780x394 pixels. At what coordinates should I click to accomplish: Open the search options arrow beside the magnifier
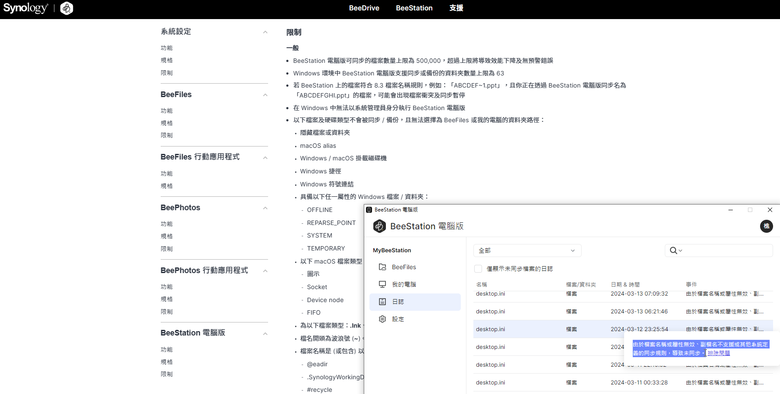click(x=680, y=251)
